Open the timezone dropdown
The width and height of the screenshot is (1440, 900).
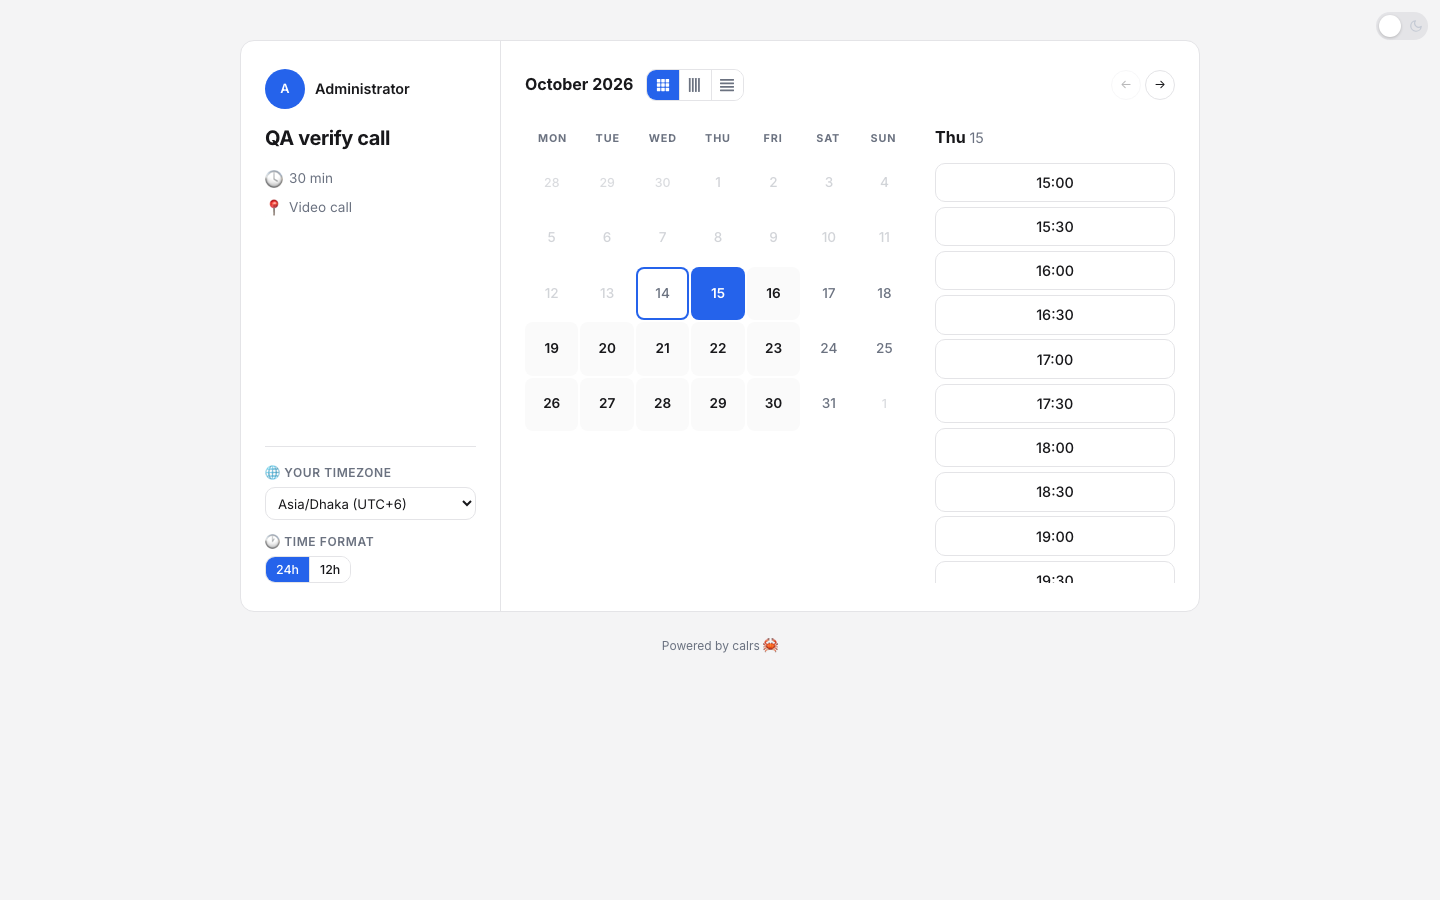(370, 504)
